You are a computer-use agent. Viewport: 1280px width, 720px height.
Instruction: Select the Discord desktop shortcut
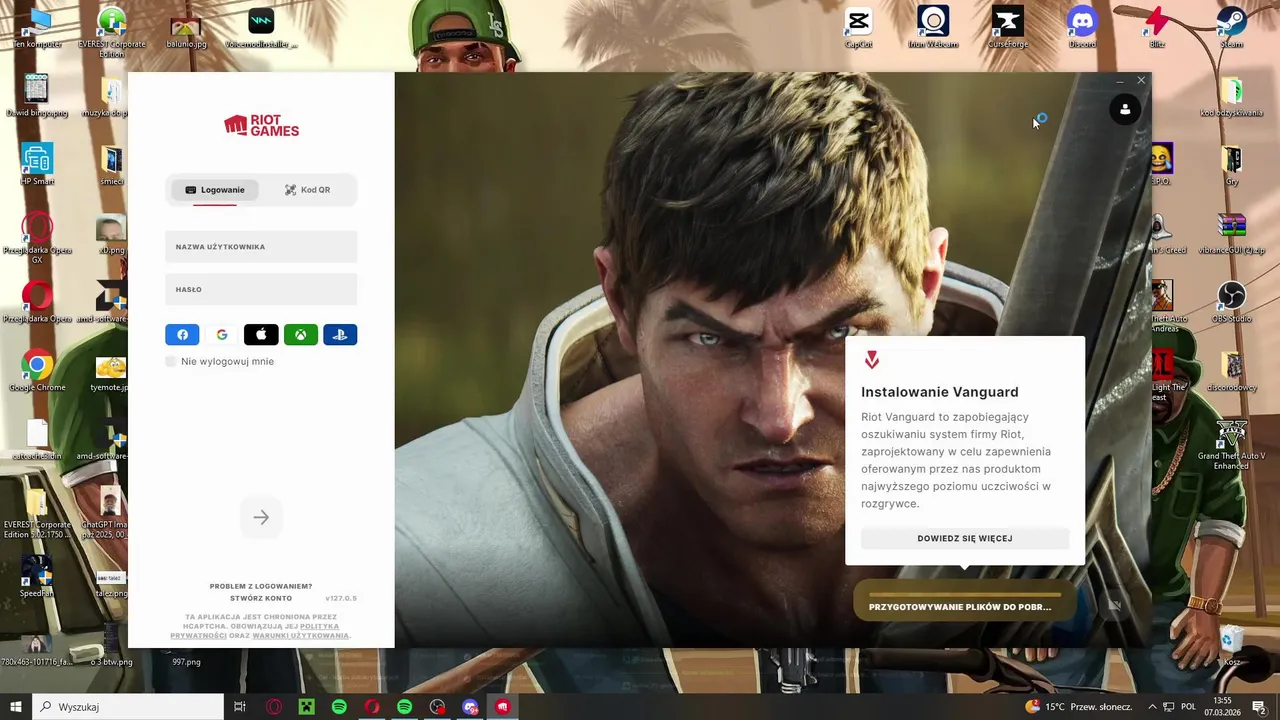tap(1082, 28)
